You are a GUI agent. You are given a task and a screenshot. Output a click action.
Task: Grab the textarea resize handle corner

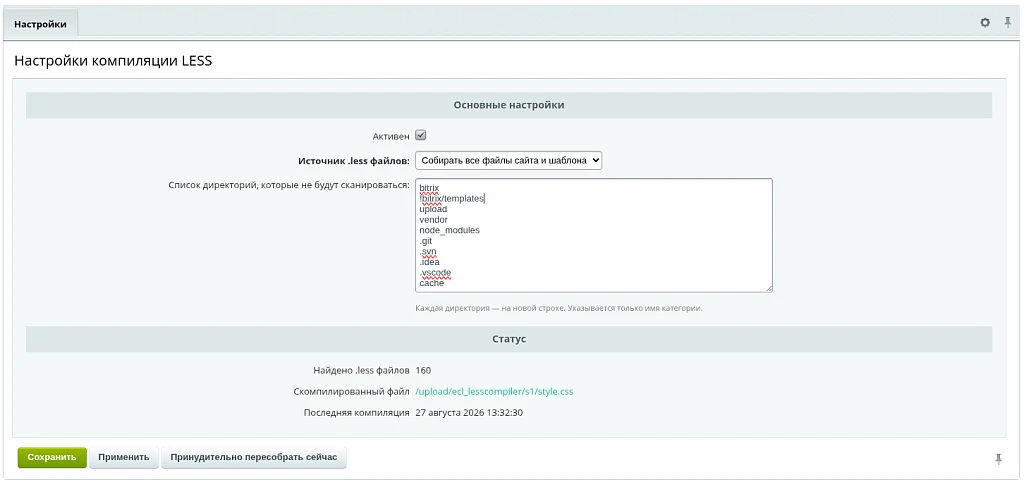click(x=769, y=288)
